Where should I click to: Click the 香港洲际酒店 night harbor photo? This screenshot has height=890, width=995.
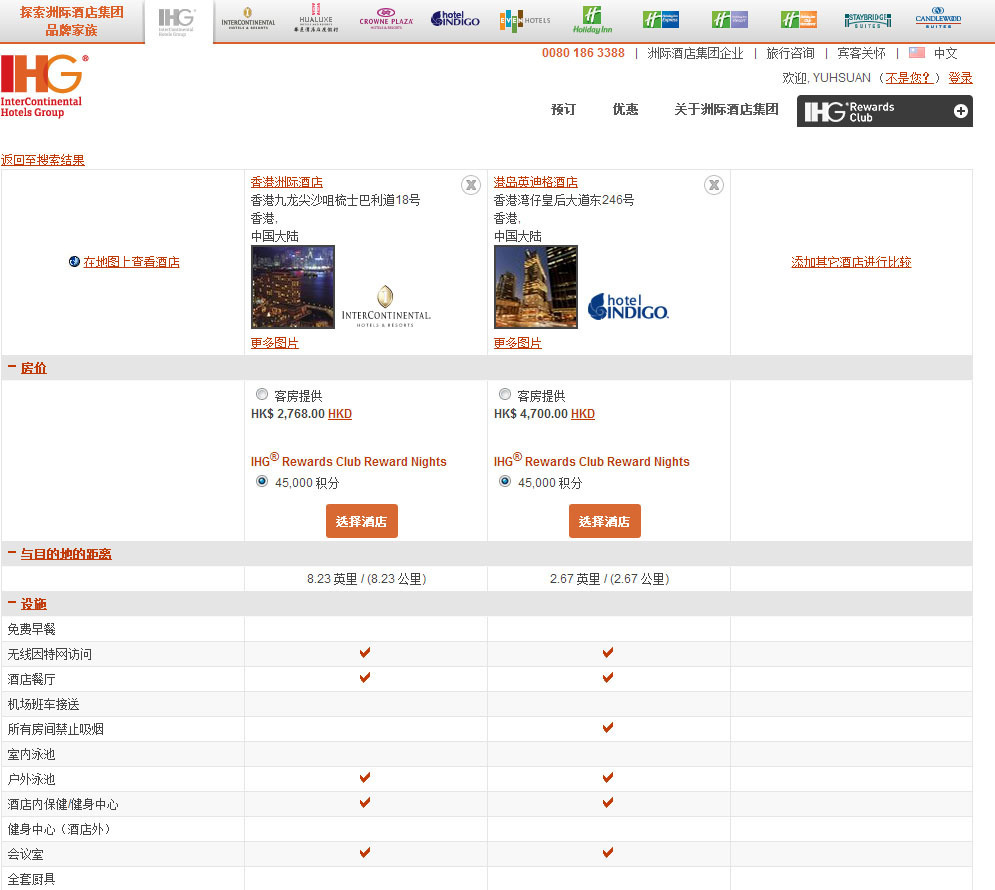coord(293,287)
